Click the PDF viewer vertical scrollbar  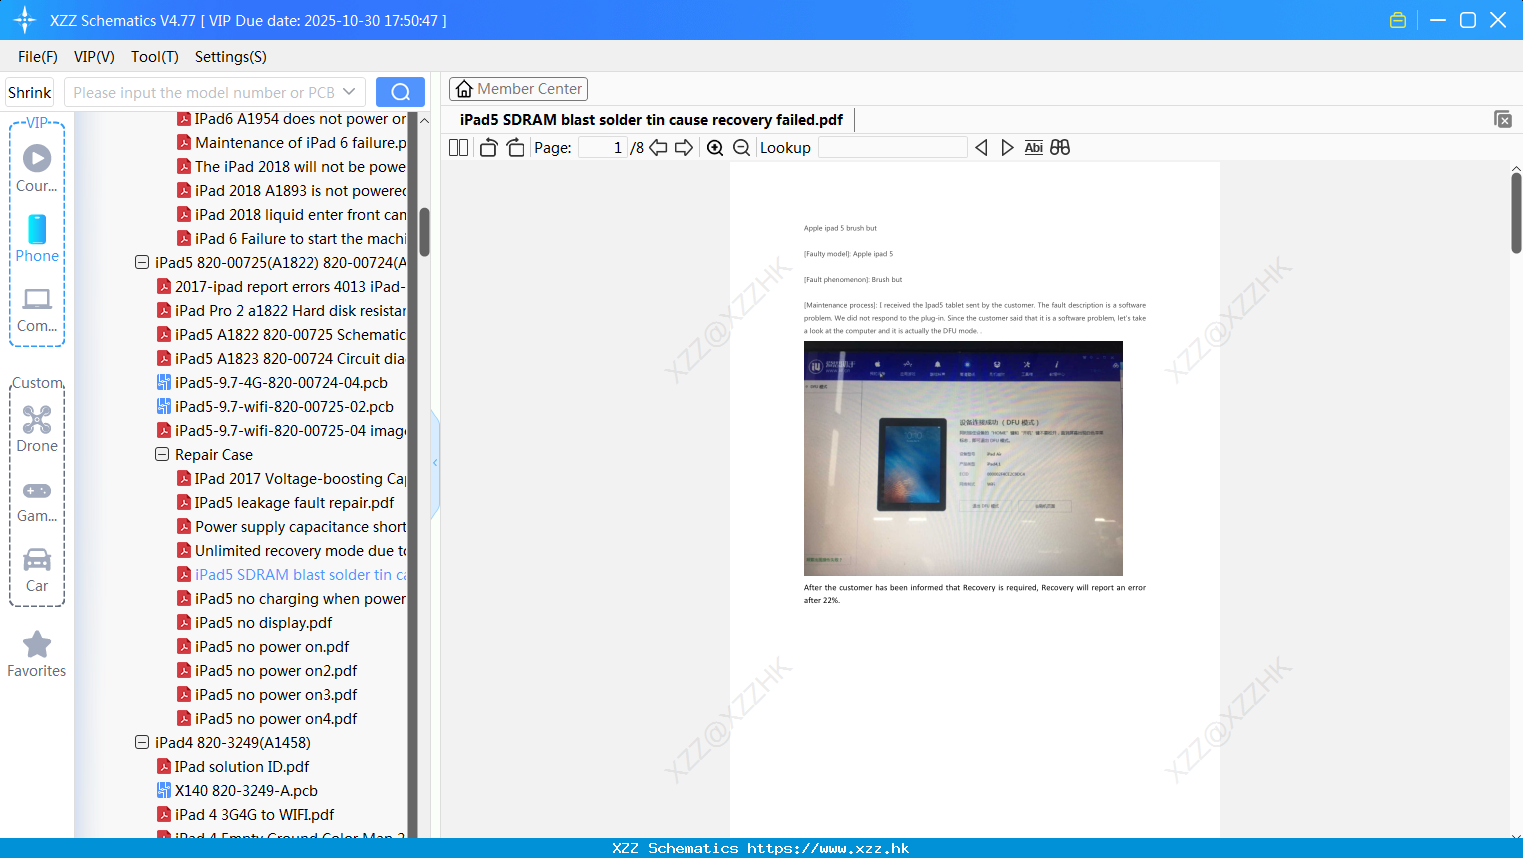pyautogui.click(x=1516, y=212)
